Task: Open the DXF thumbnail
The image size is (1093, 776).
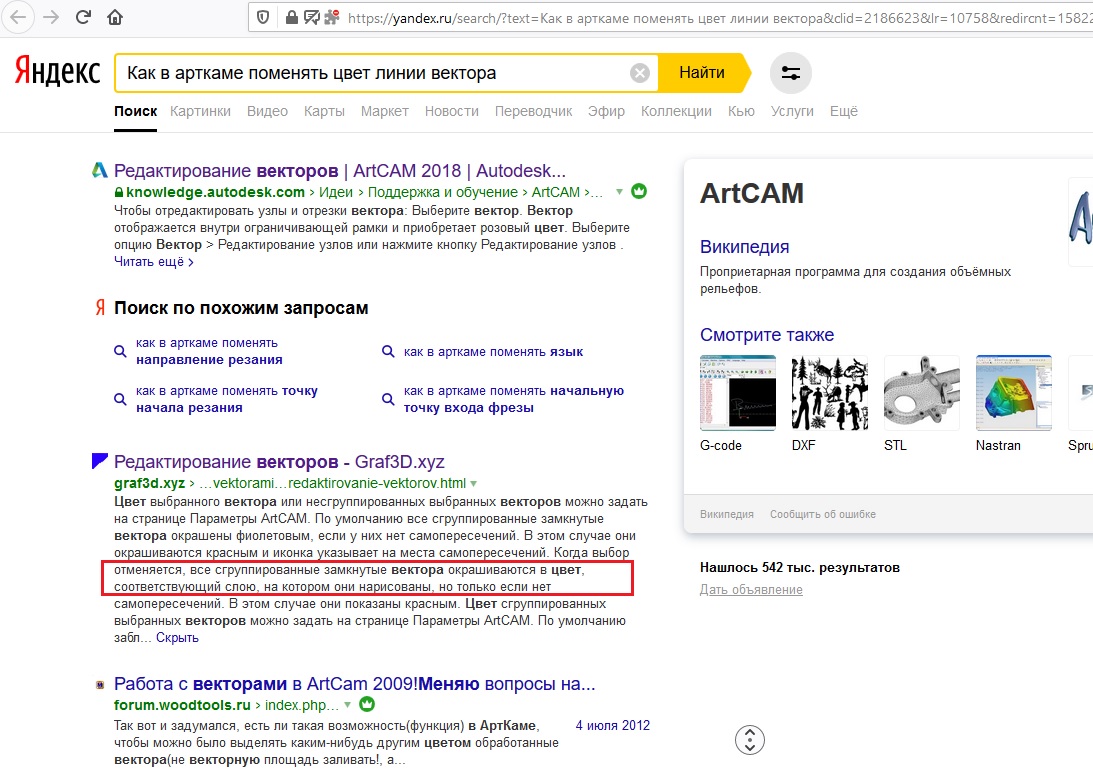Action: [x=830, y=393]
